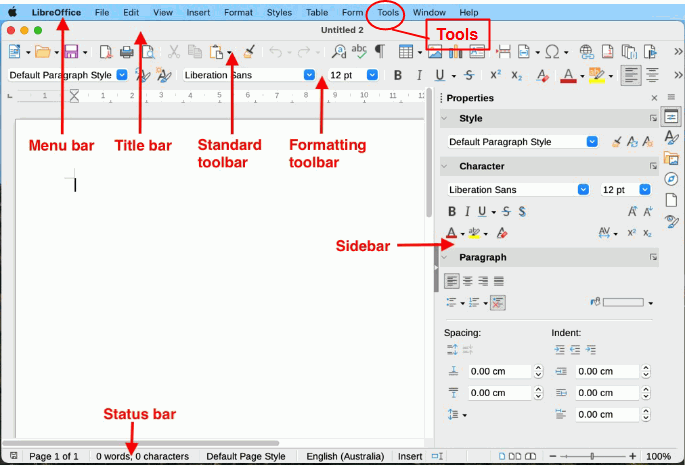Toggle Justified alignment in sidebar Paragraph section
The width and height of the screenshot is (685, 466).
[x=499, y=281]
